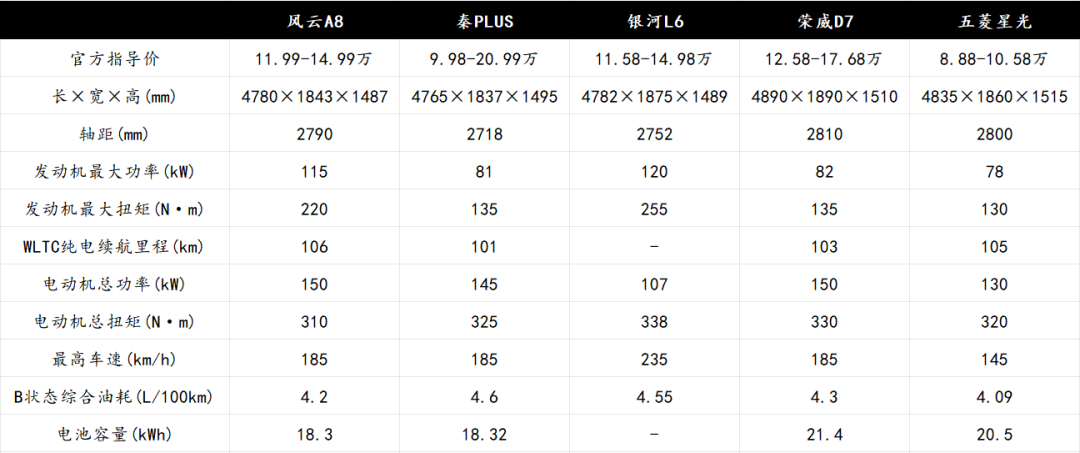Click the 4890×1890×1510 dimensions cell

coord(823,97)
